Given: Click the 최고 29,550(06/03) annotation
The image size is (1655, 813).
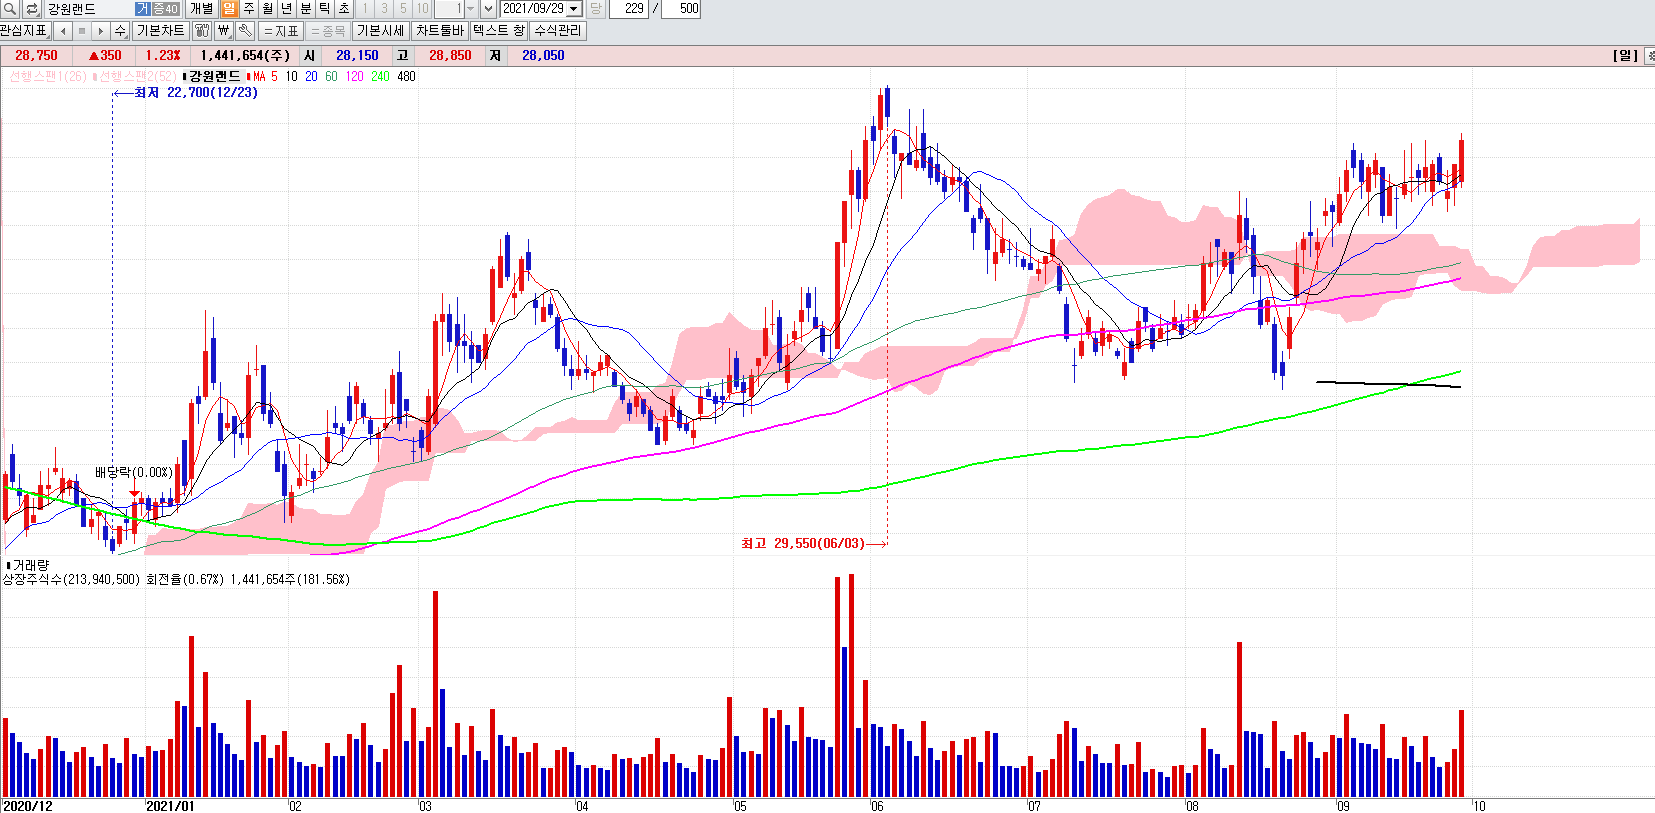Looking at the screenshot, I should click(x=802, y=543).
